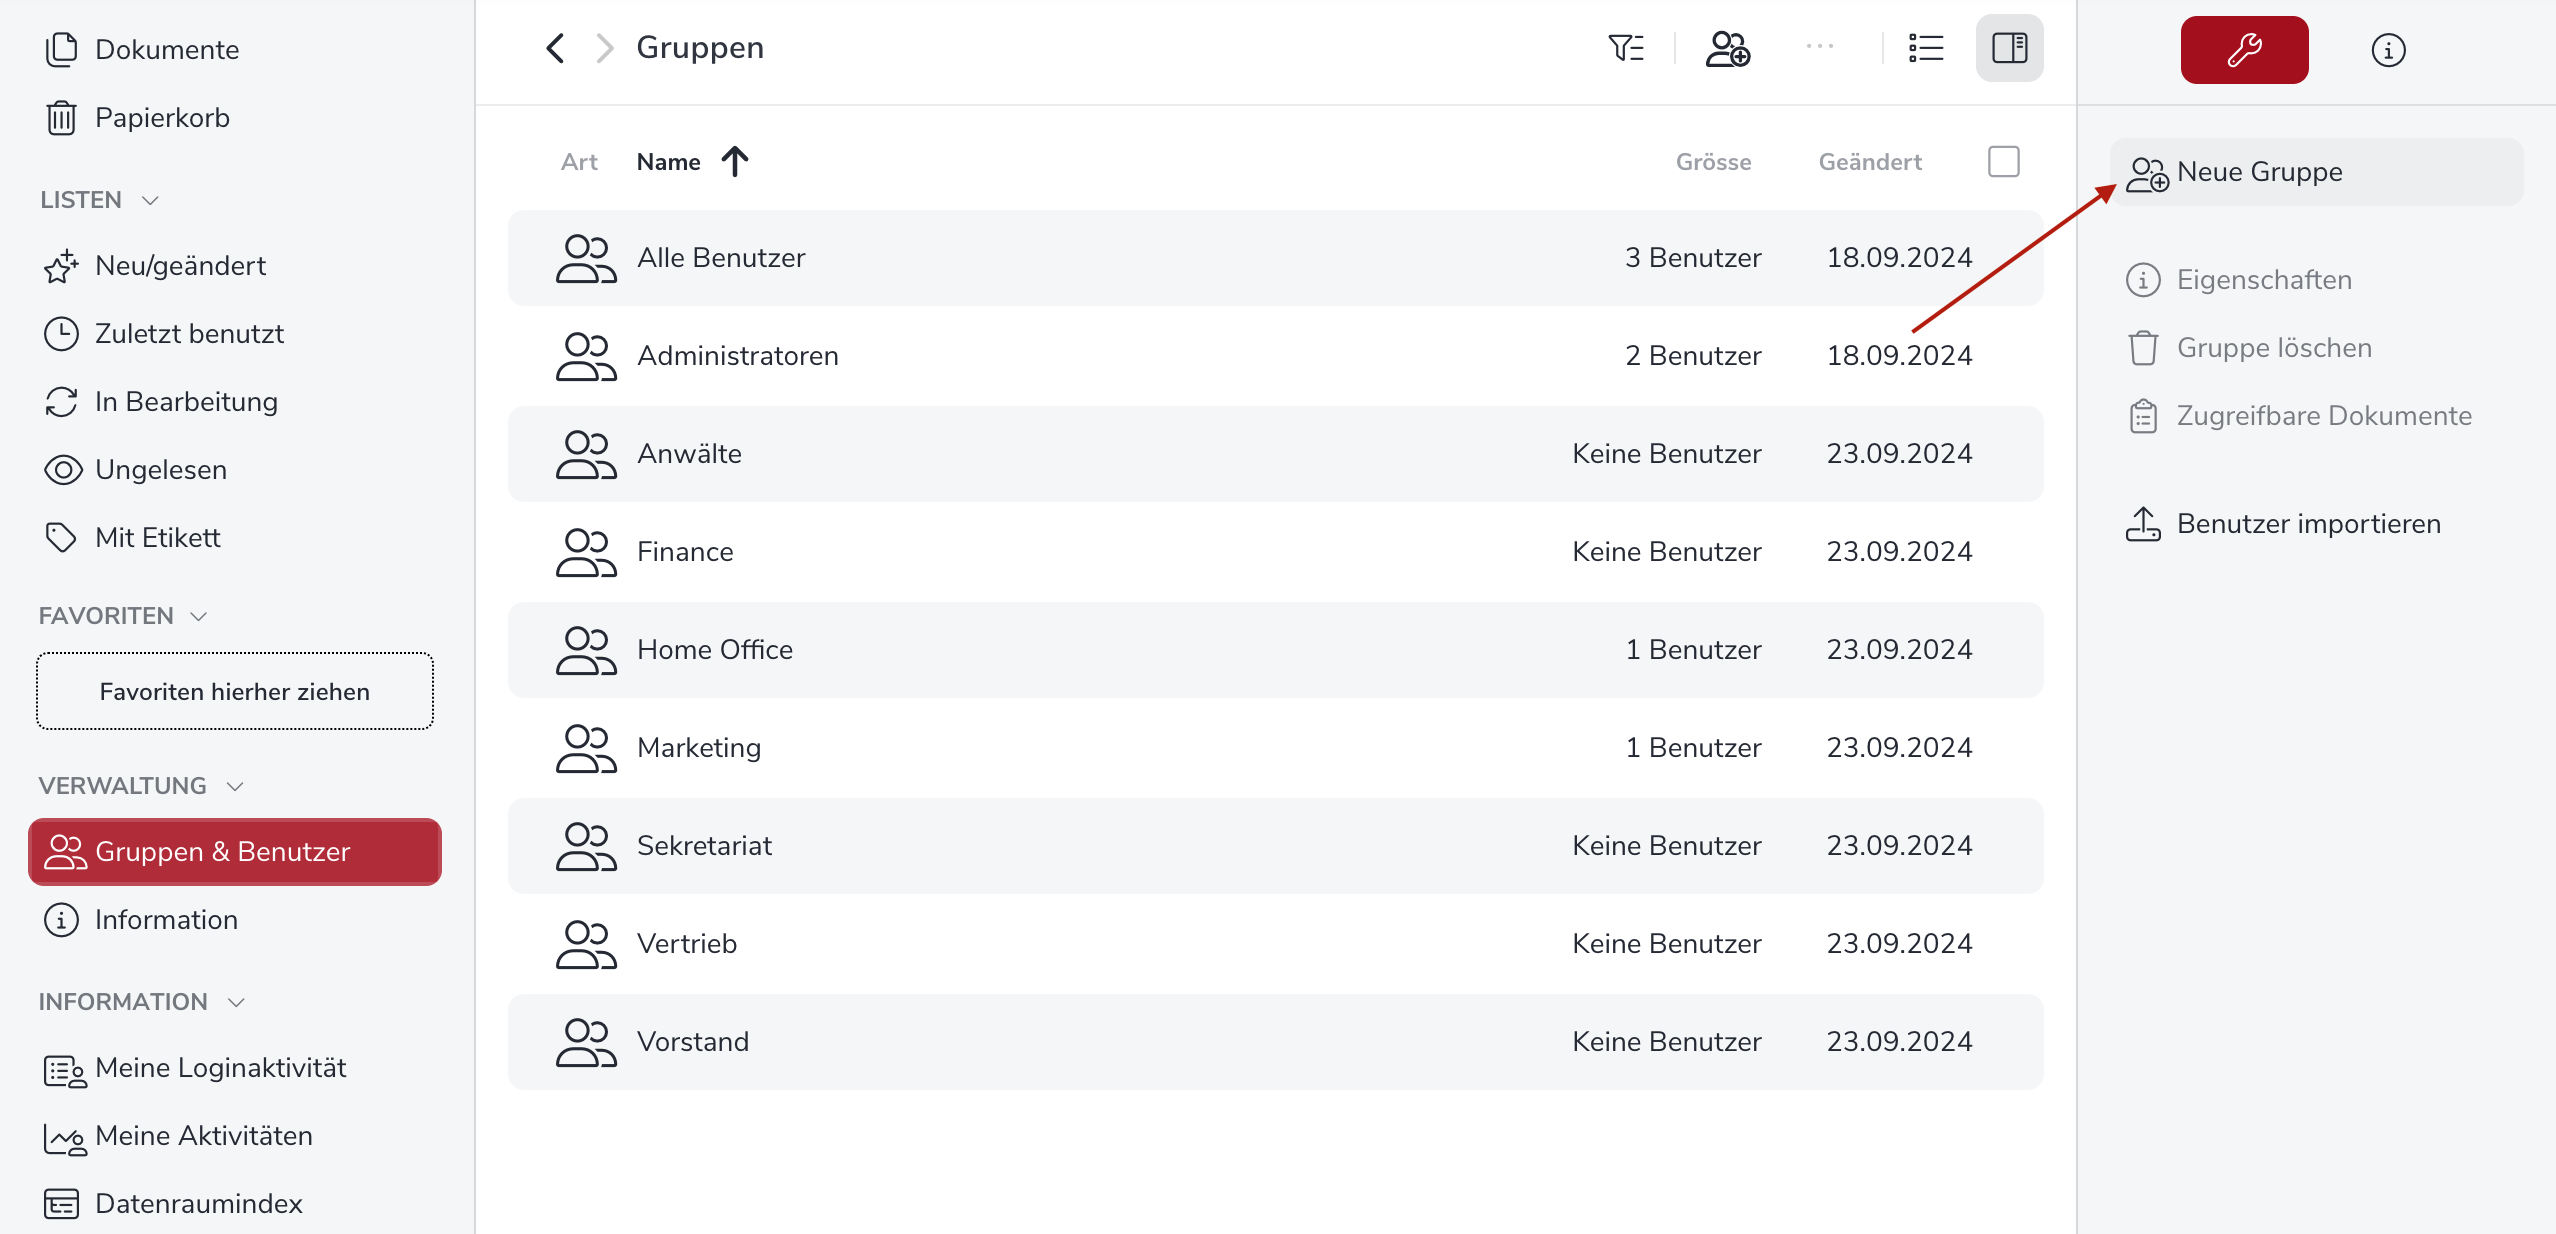Click the forward navigation arrow
2556x1234 pixels.
[604, 48]
